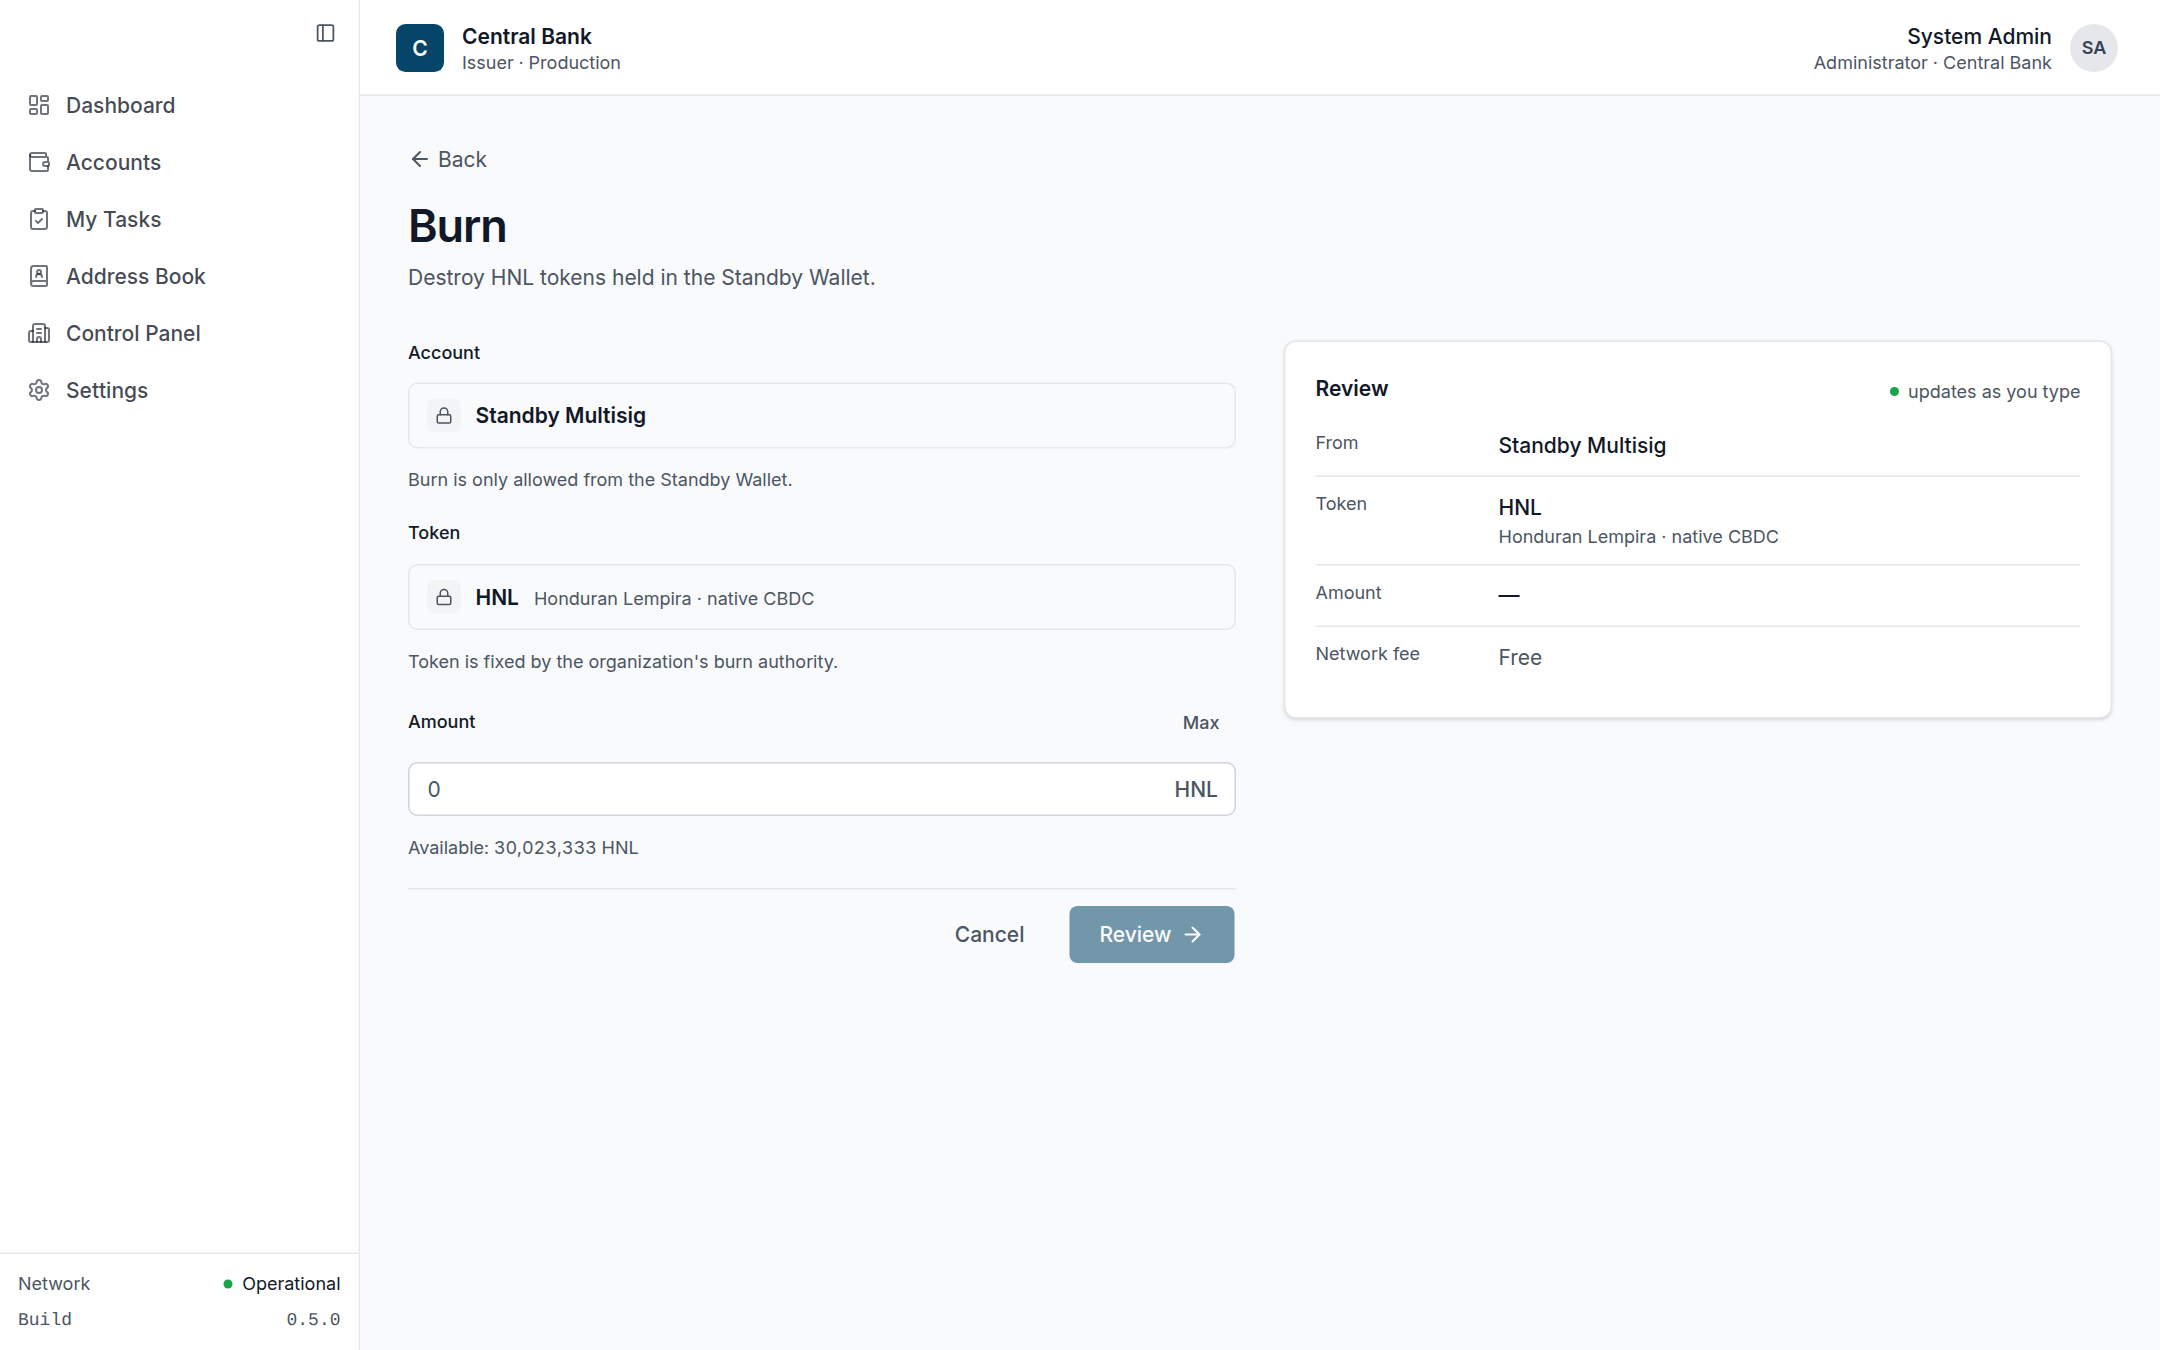
Task: Click the System Admin user name
Action: tap(1978, 36)
